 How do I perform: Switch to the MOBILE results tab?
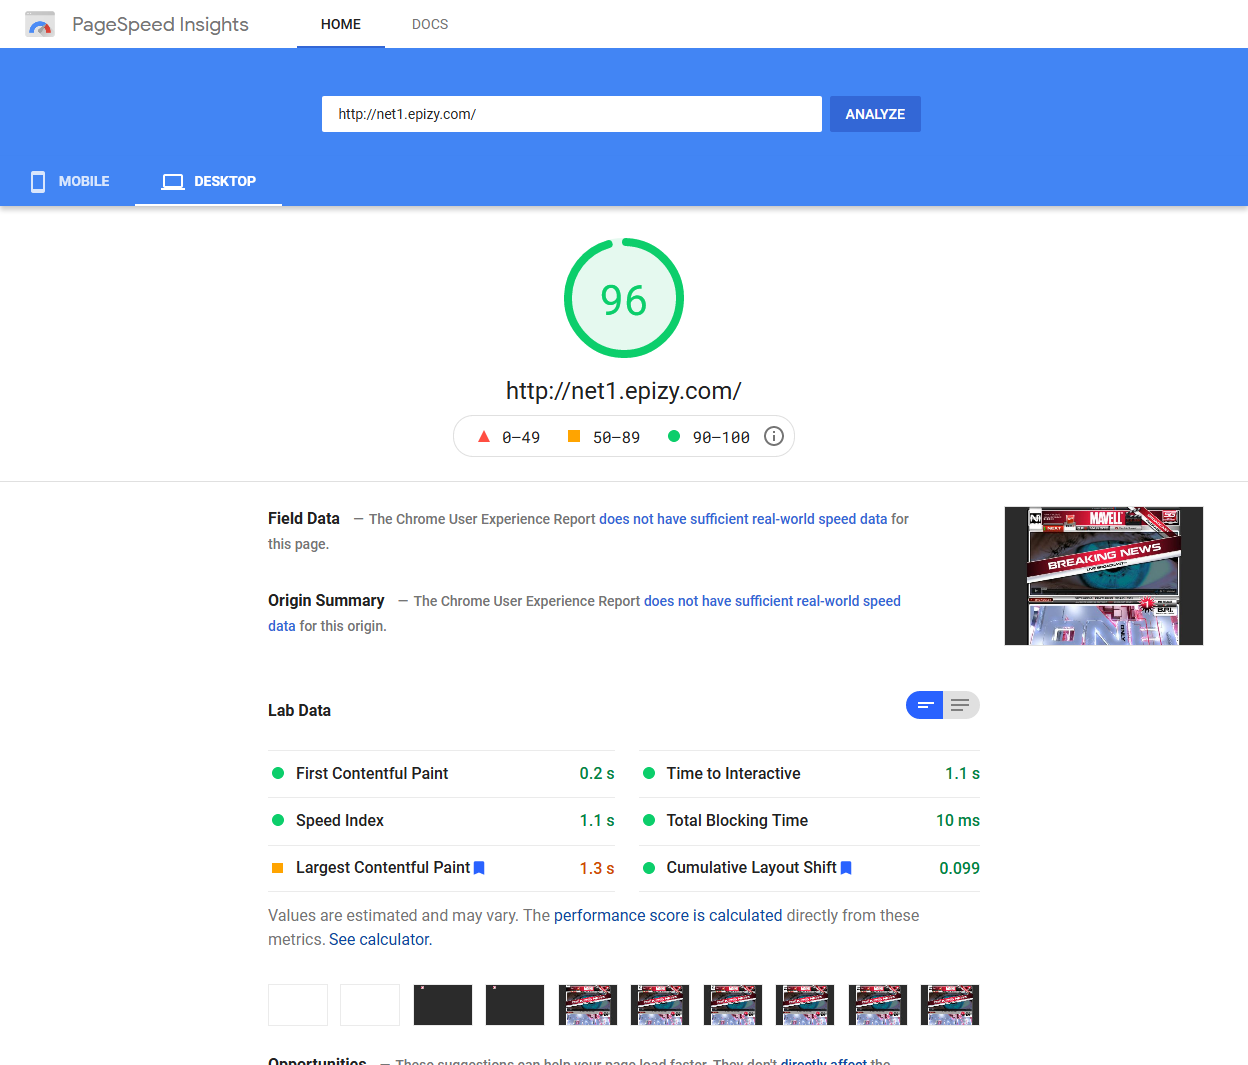(x=69, y=181)
